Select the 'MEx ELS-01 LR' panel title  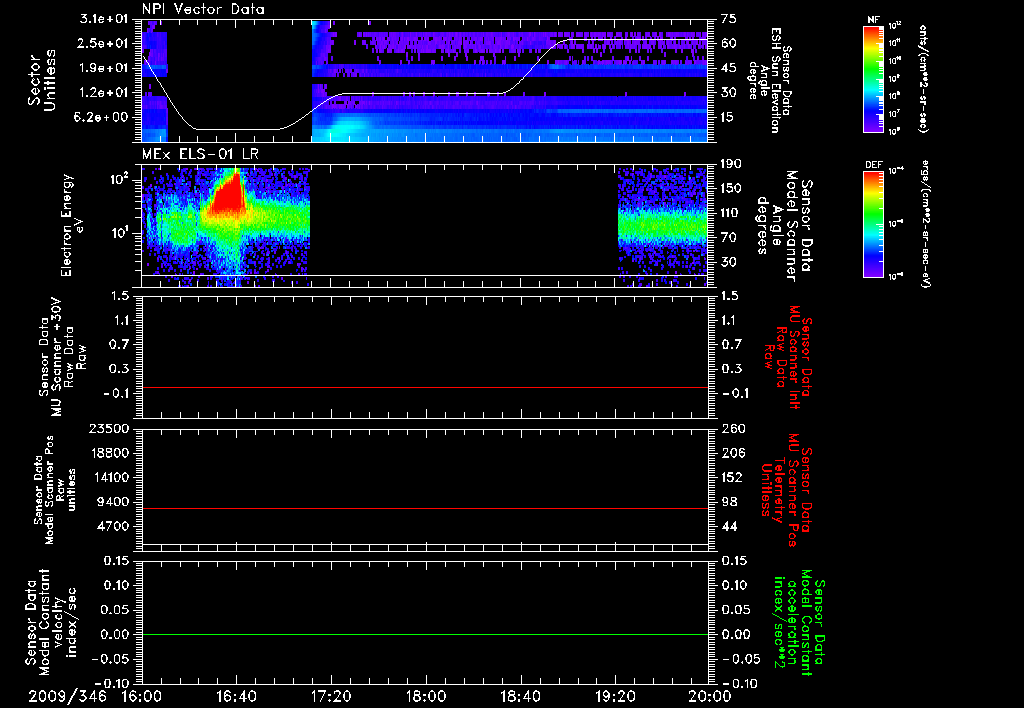pyautogui.click(x=200, y=154)
